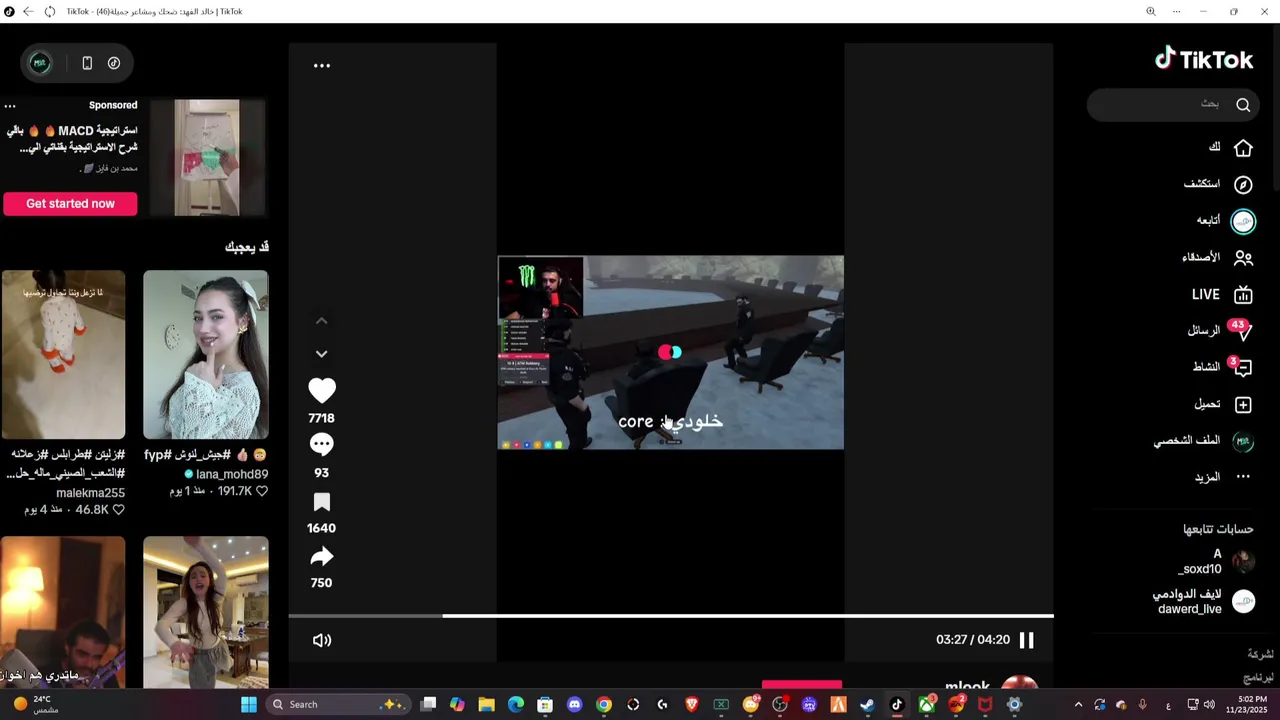1280x720 pixels.
Task: Open the weather widget showing 24°C
Action: point(36,705)
